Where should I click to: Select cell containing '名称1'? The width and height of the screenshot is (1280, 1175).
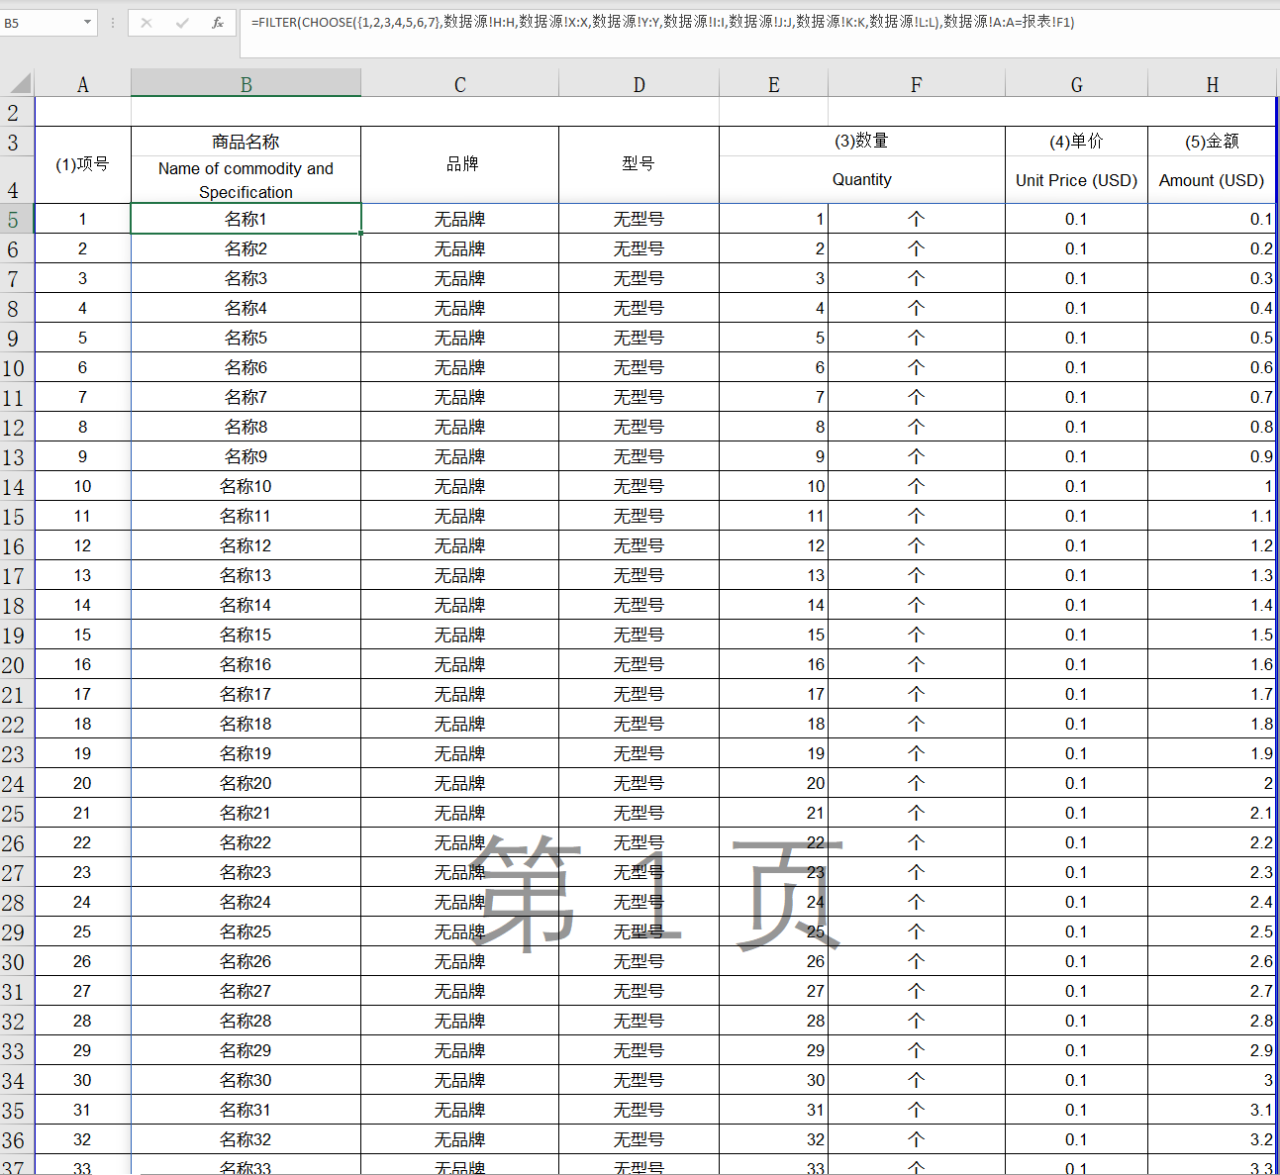point(246,219)
